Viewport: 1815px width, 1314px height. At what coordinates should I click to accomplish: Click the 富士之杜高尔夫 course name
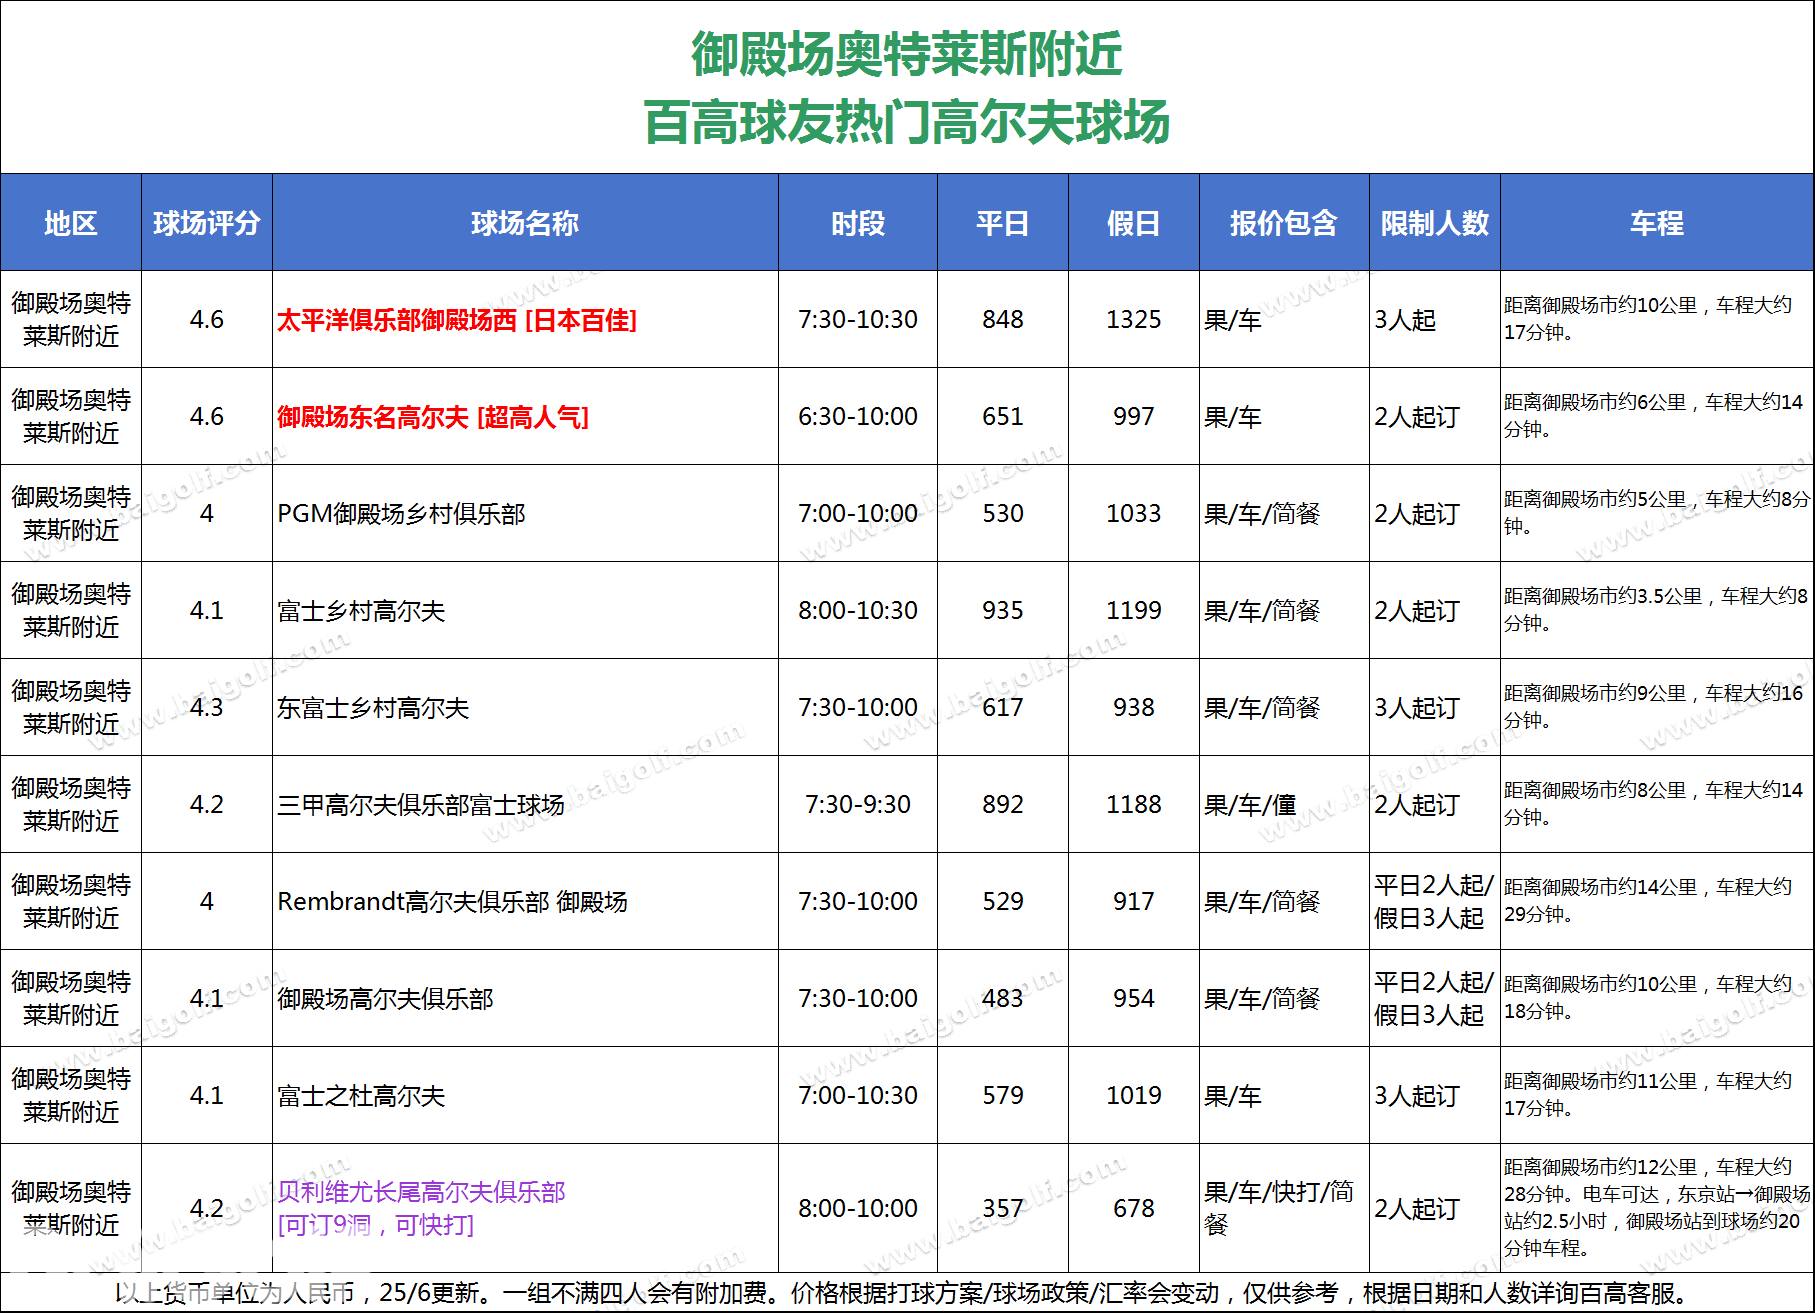pos(361,1096)
